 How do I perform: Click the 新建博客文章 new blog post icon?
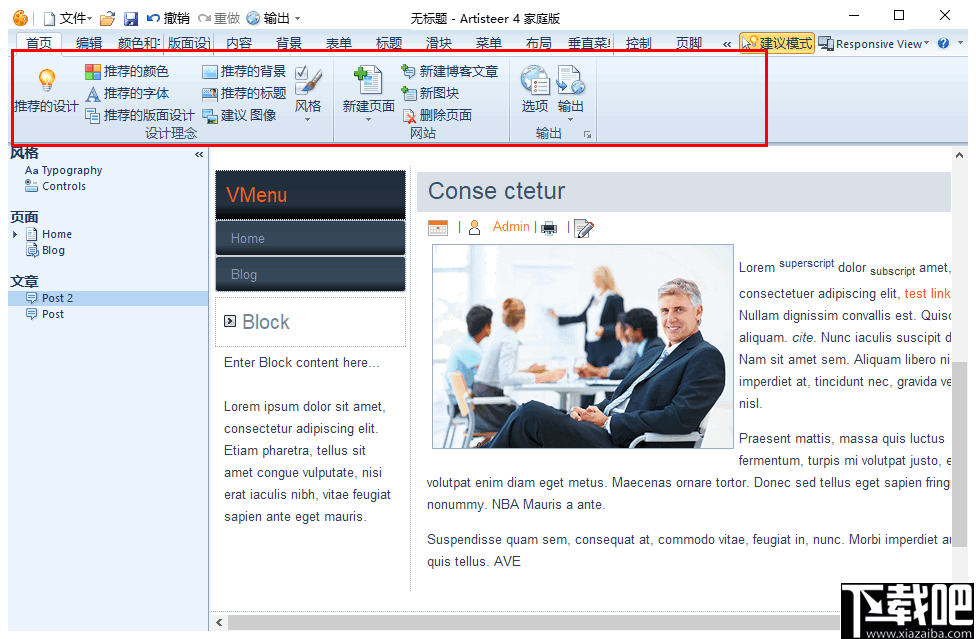pos(408,70)
